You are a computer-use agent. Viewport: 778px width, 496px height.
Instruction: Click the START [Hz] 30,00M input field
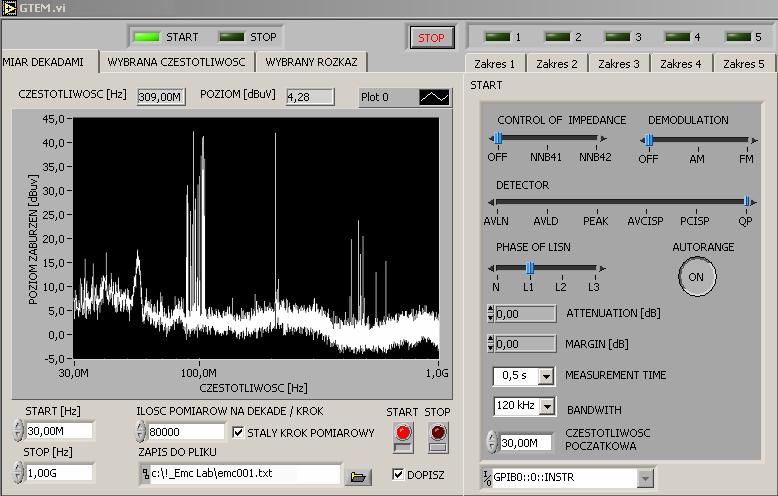(59, 431)
